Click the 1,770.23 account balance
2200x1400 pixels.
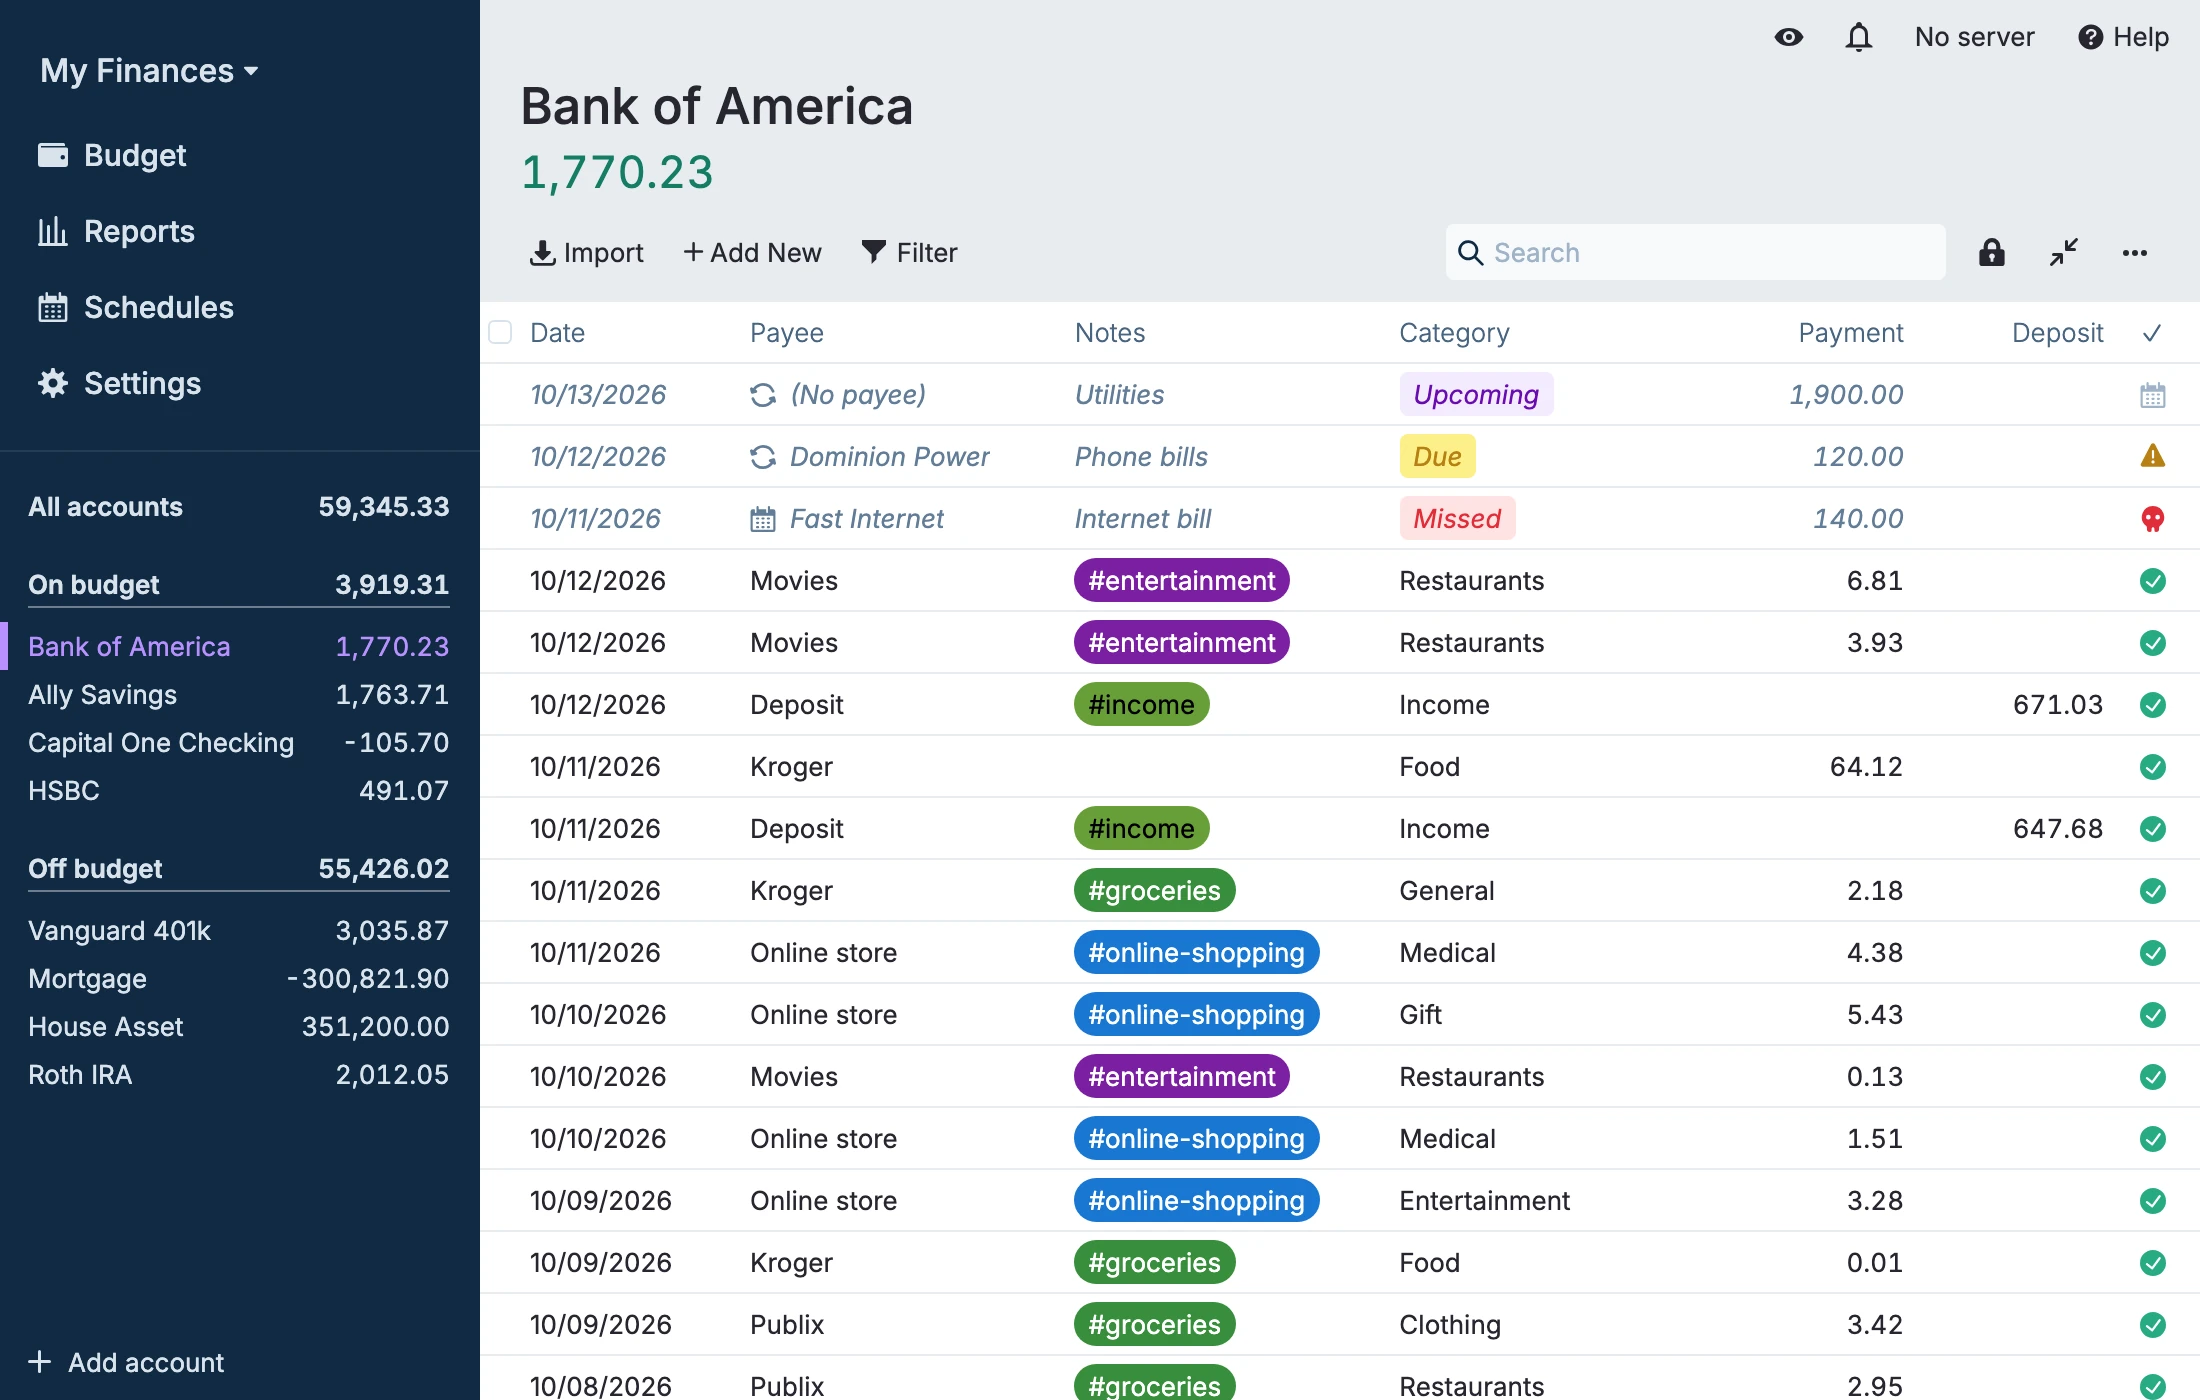[617, 172]
